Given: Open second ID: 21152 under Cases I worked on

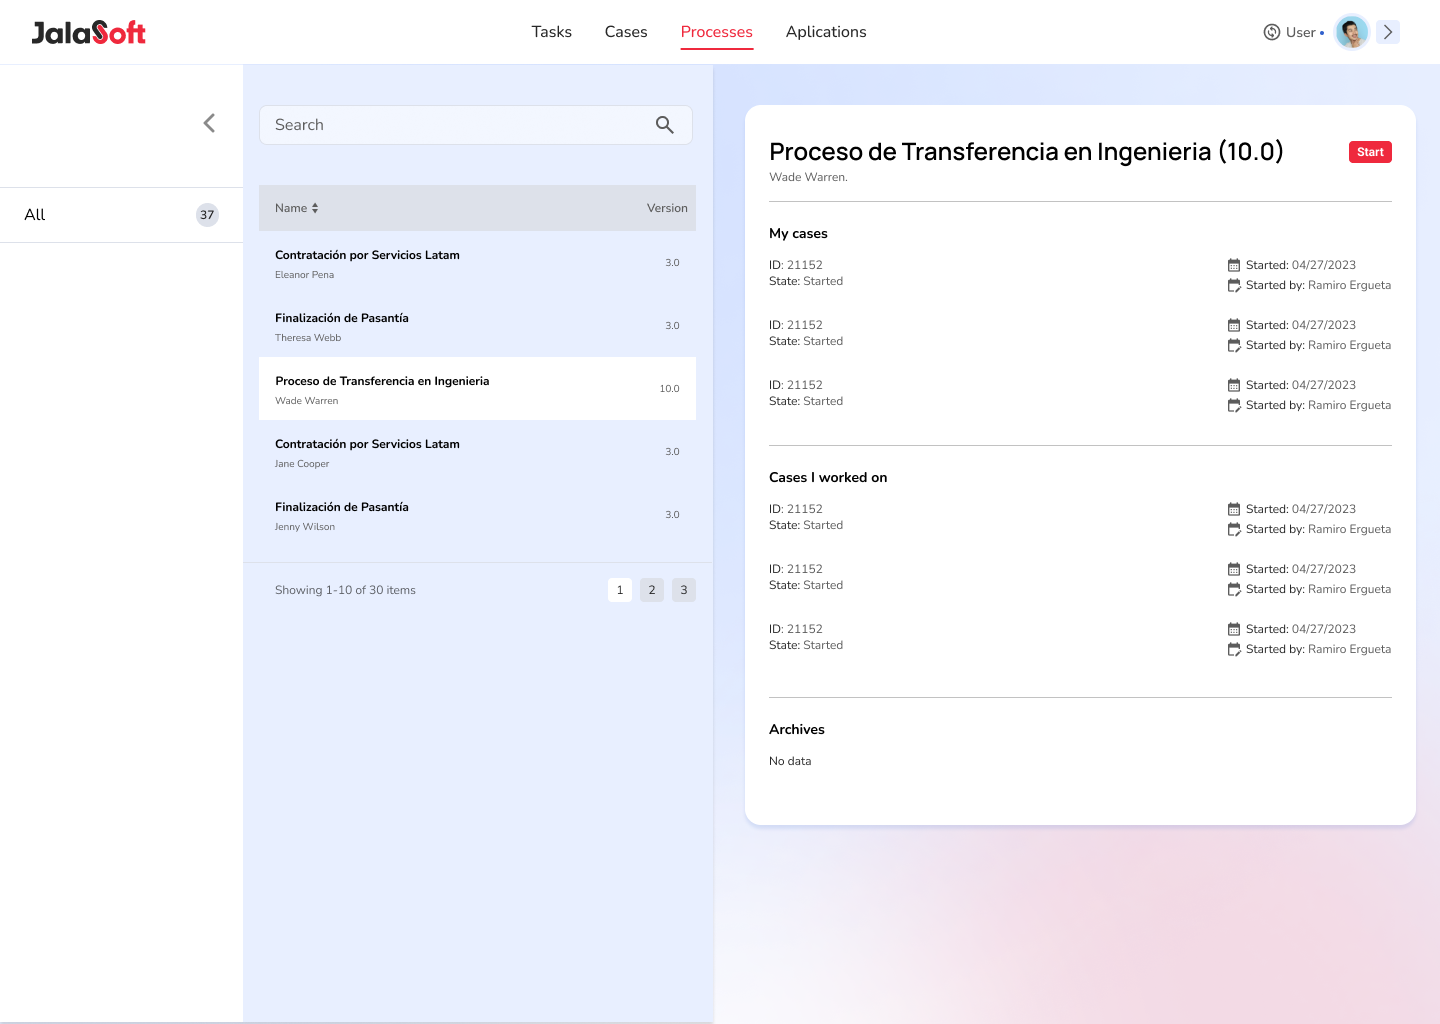Looking at the screenshot, I should (796, 569).
